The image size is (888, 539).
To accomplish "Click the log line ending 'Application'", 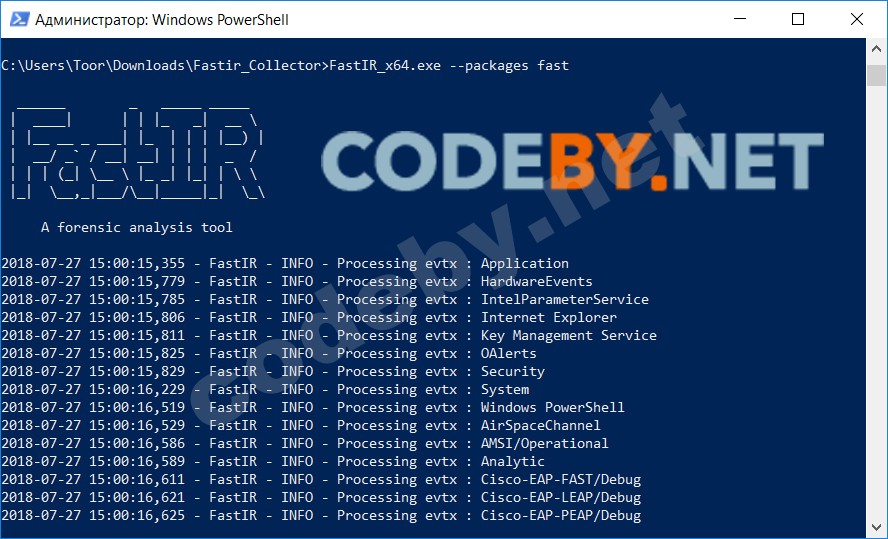I will (x=285, y=264).
